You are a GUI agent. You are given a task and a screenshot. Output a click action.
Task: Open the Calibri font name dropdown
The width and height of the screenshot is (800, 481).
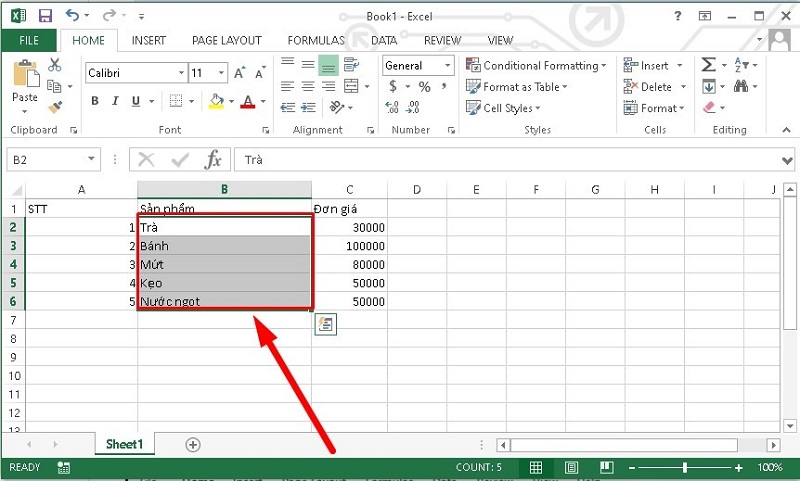(x=181, y=73)
